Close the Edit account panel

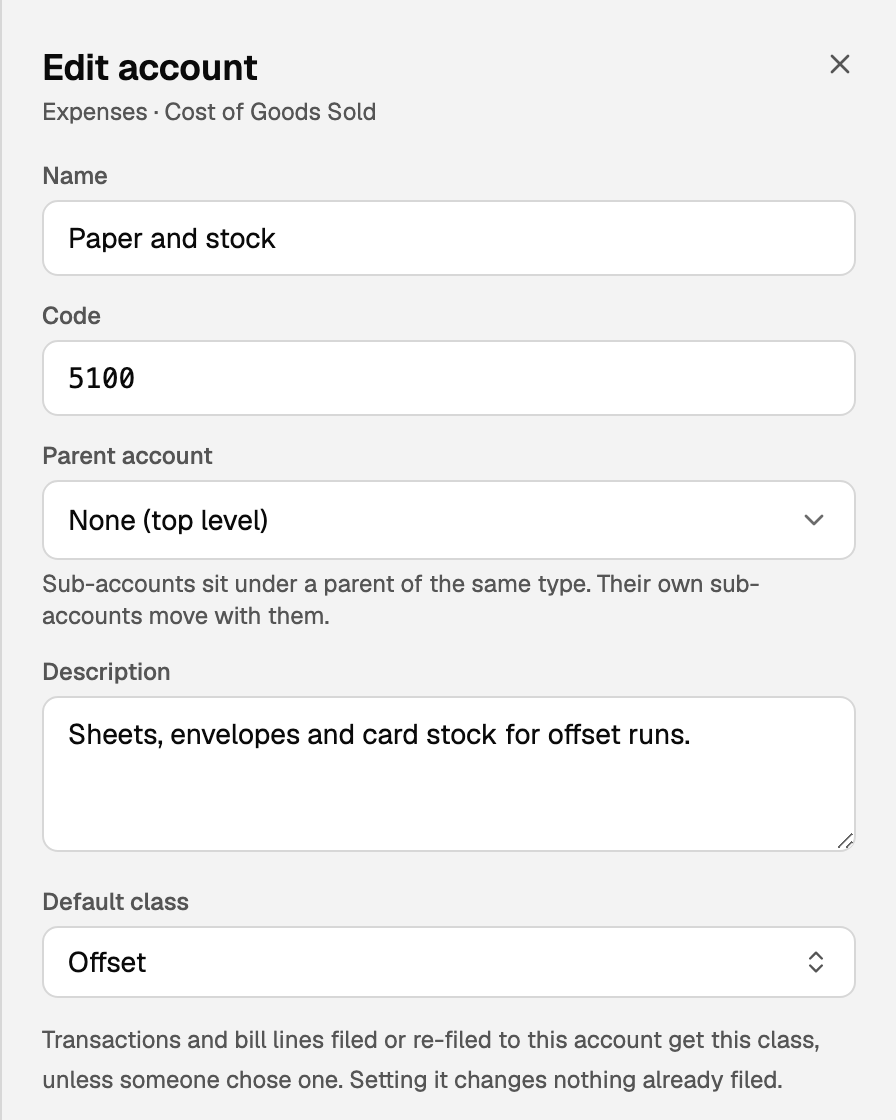(840, 64)
